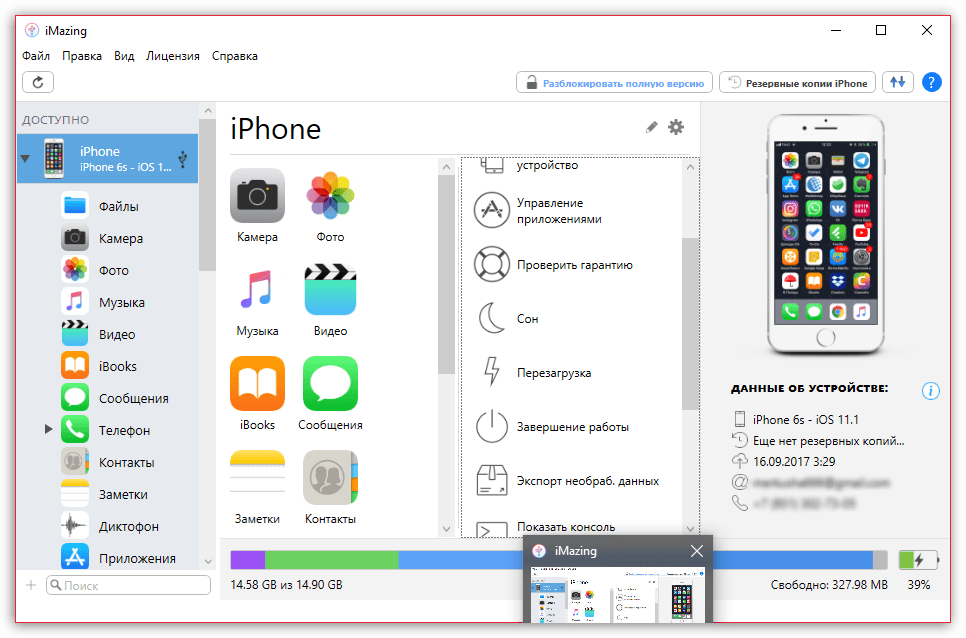Select the iPhone 6s device row
This screenshot has width=966, height=638.
coord(108,158)
